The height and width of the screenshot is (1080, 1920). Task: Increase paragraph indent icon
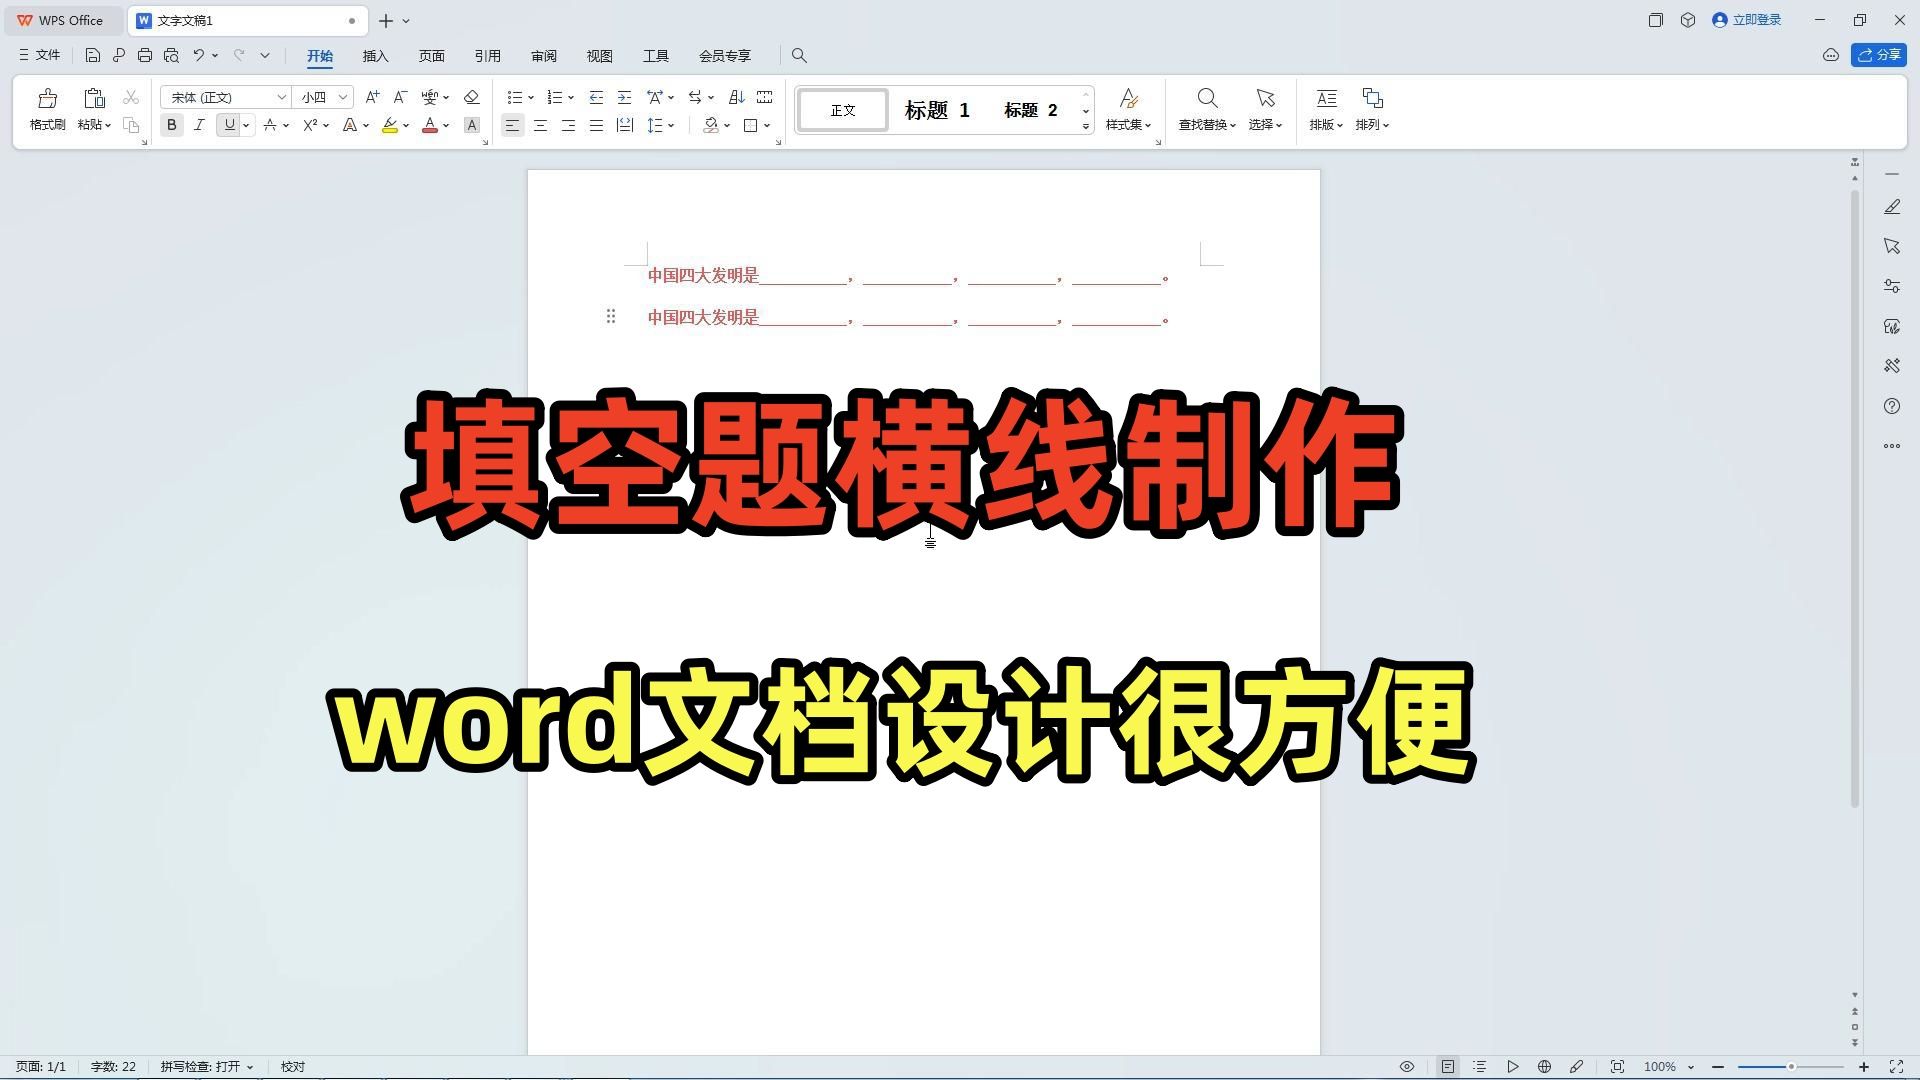point(624,97)
